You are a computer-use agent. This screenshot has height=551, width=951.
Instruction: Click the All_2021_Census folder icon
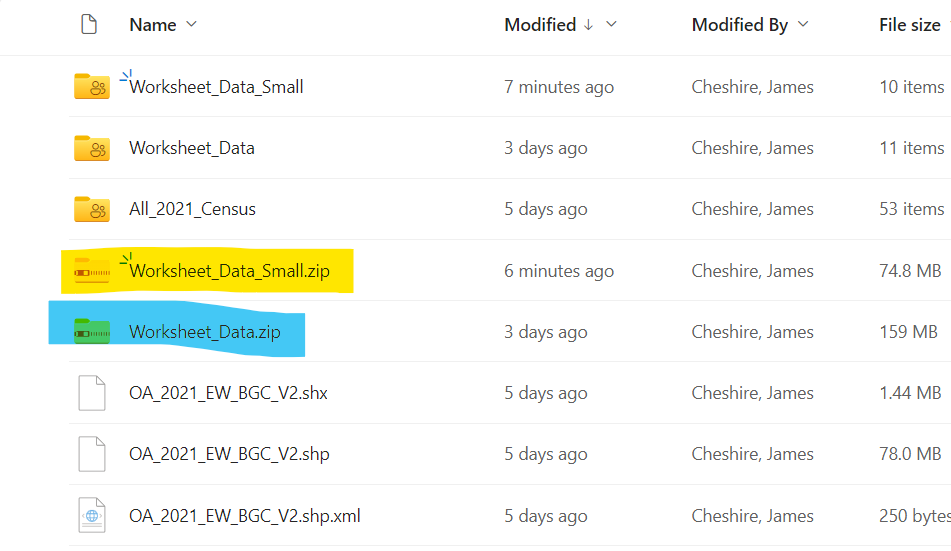coord(92,209)
